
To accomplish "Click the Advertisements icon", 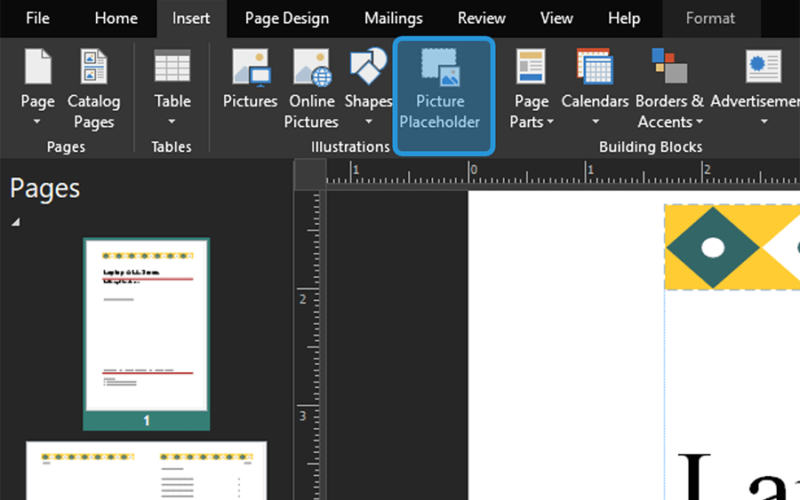I will tap(763, 66).
